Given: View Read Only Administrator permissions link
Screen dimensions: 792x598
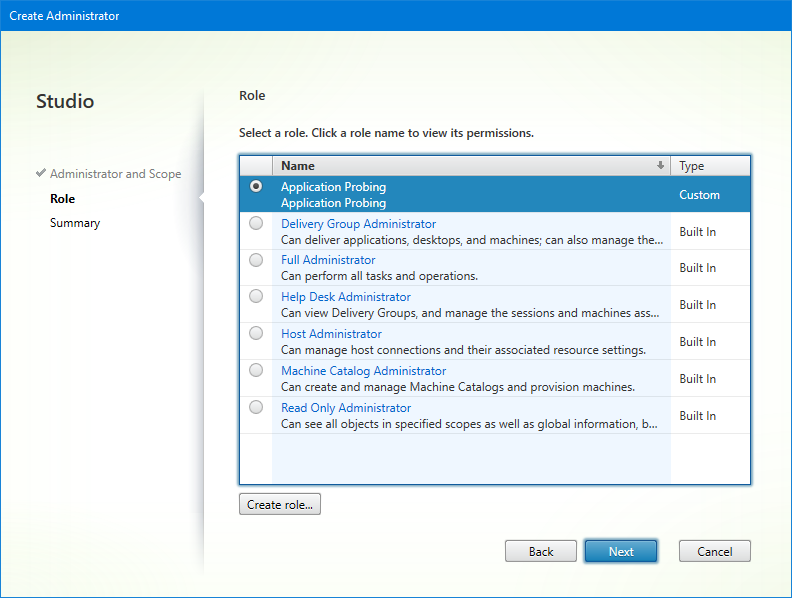Looking at the screenshot, I should (345, 408).
